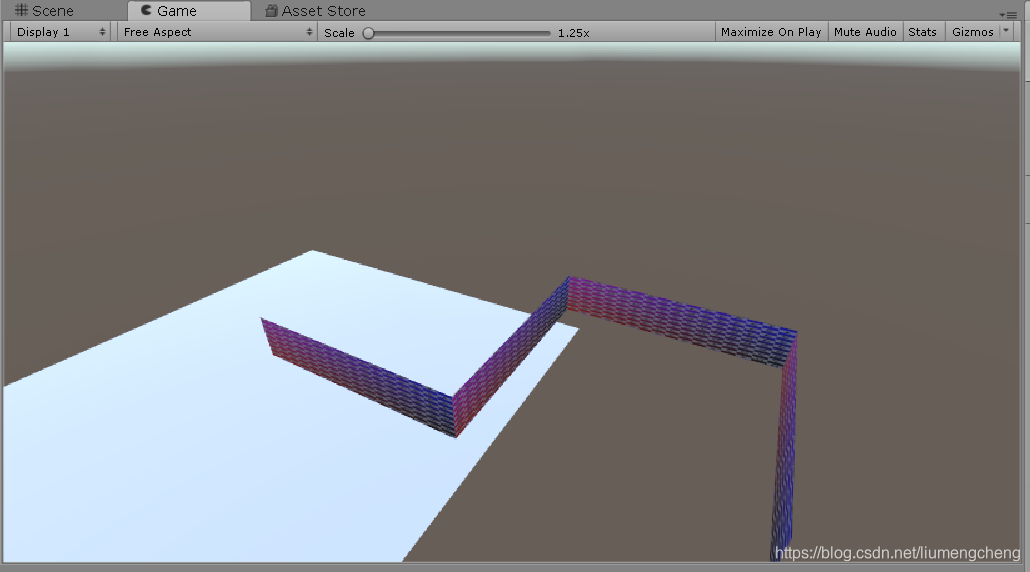Click the Asset Store bag icon
The height and width of the screenshot is (572, 1030).
tap(271, 11)
